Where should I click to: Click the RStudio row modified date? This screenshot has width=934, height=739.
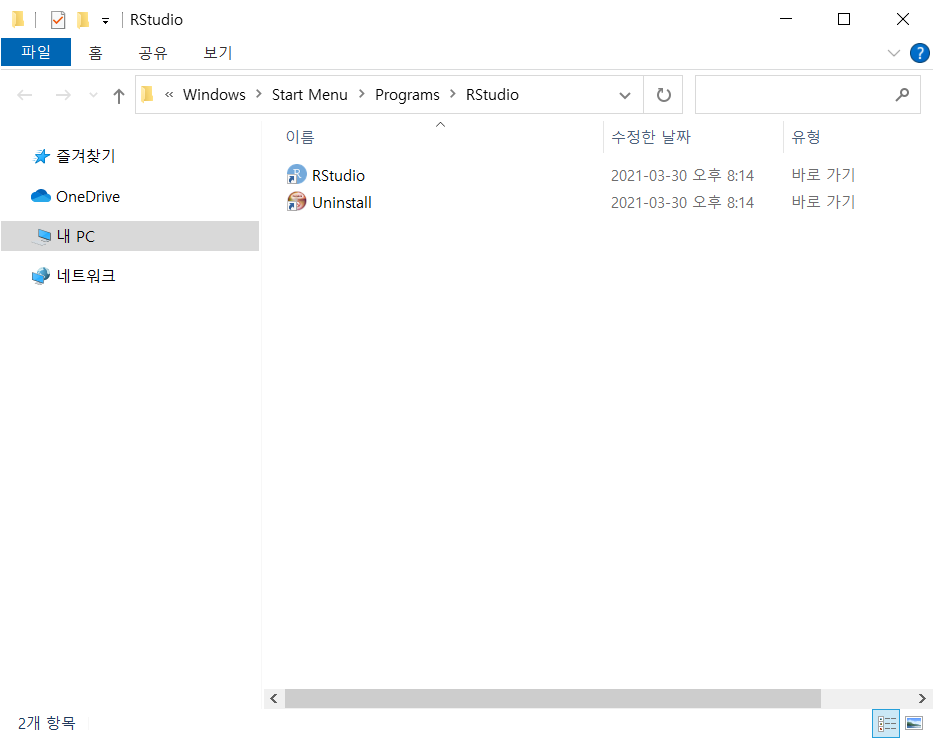(x=682, y=176)
